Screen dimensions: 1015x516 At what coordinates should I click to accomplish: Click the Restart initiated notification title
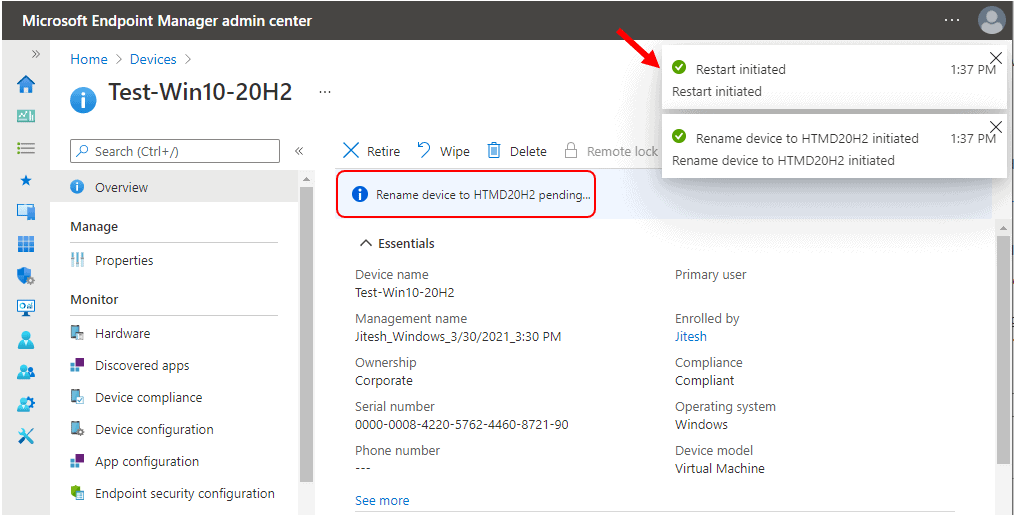[741, 69]
